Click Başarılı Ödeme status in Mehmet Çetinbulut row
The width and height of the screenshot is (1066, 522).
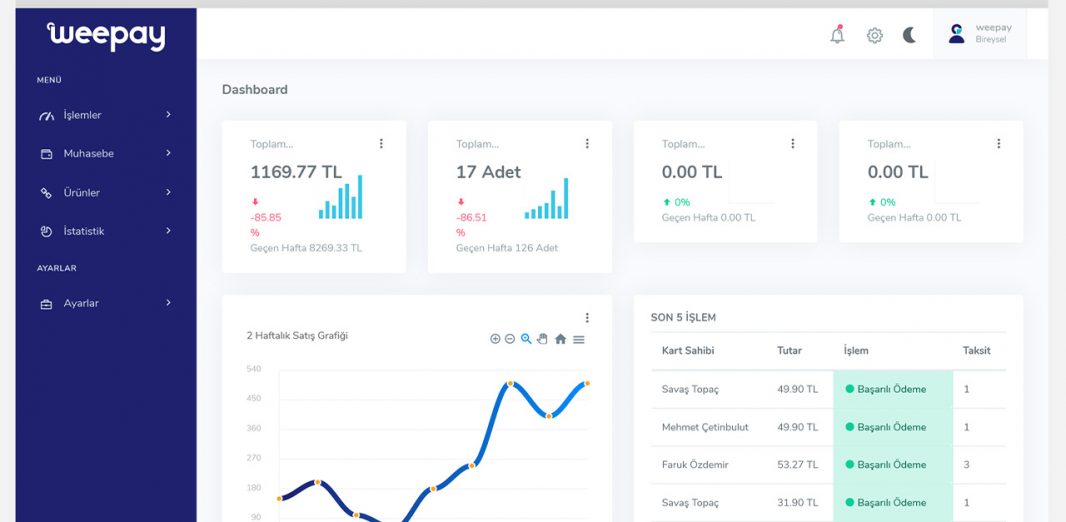pos(885,428)
